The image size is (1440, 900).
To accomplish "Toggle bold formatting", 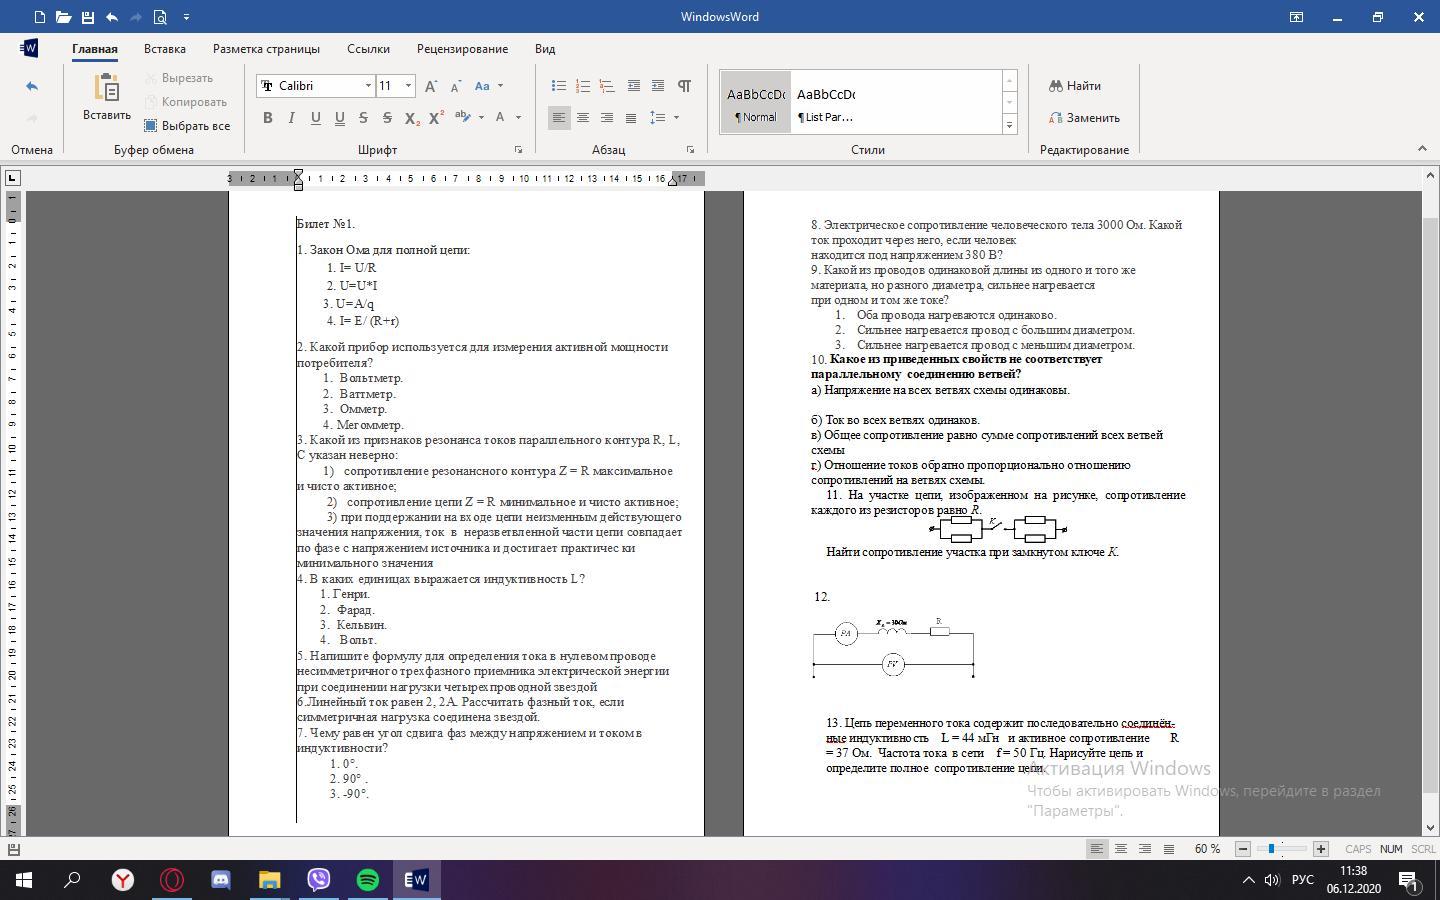I will pyautogui.click(x=267, y=118).
